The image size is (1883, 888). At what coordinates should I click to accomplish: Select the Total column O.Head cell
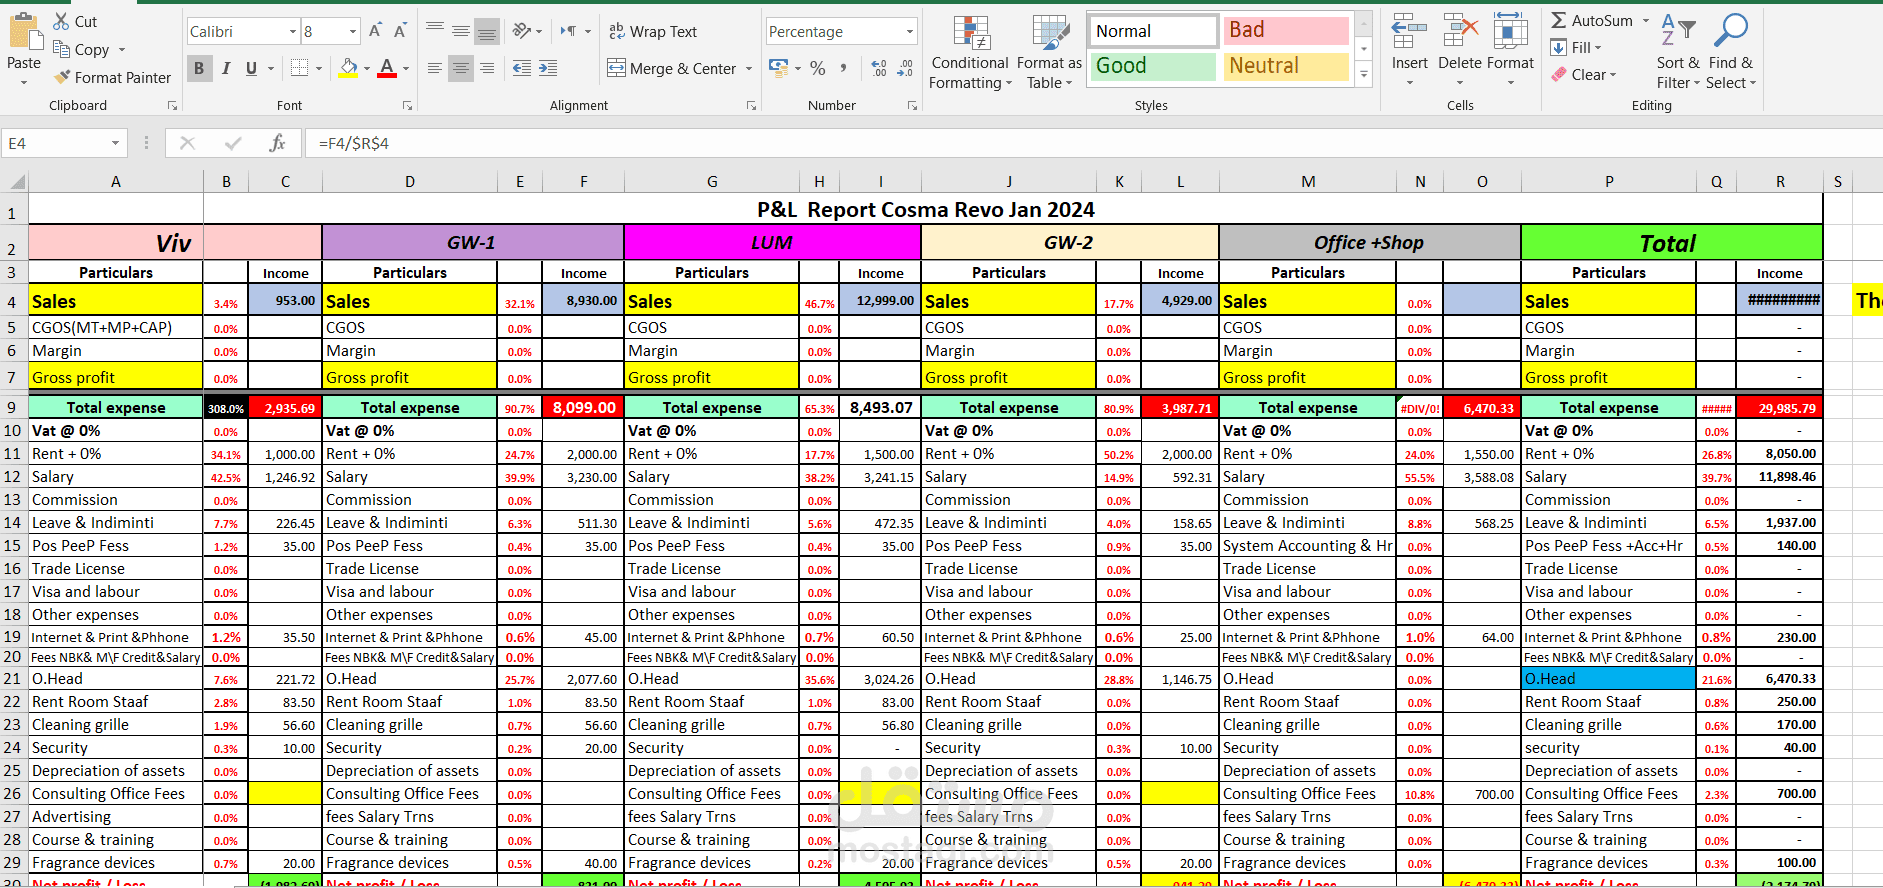(x=1608, y=678)
